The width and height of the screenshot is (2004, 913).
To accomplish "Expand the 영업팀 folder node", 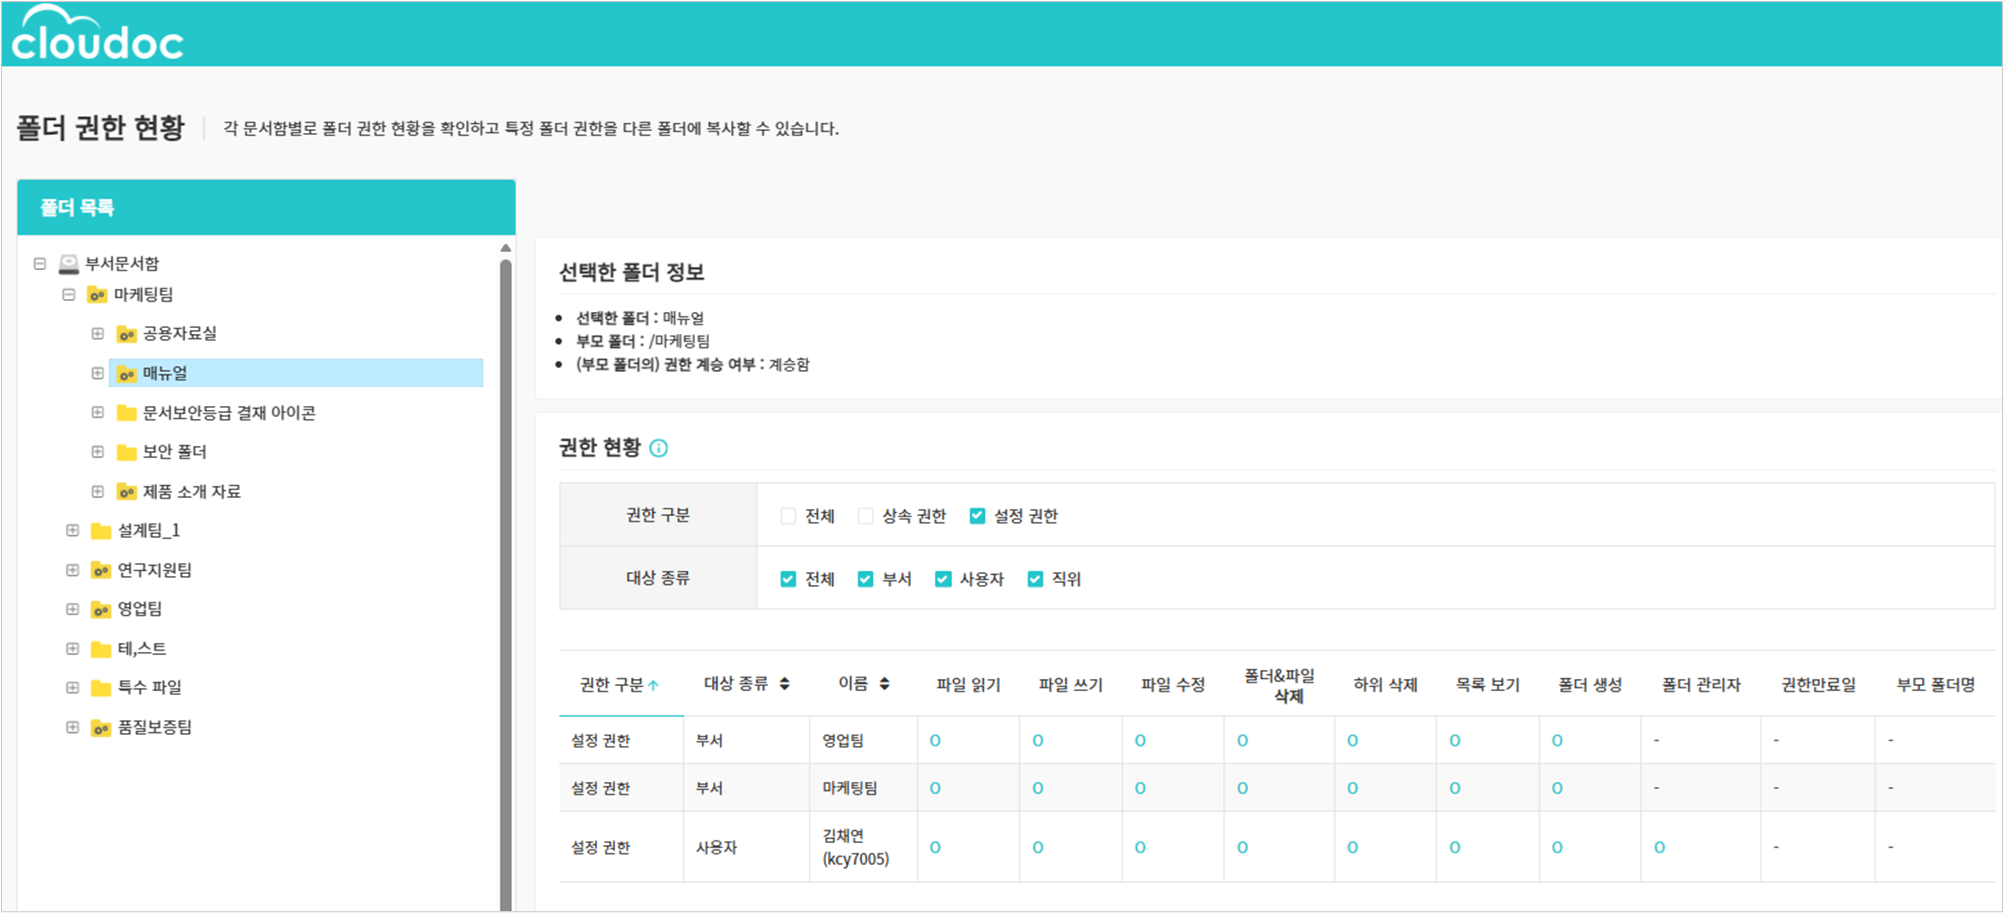I will 72,609.
